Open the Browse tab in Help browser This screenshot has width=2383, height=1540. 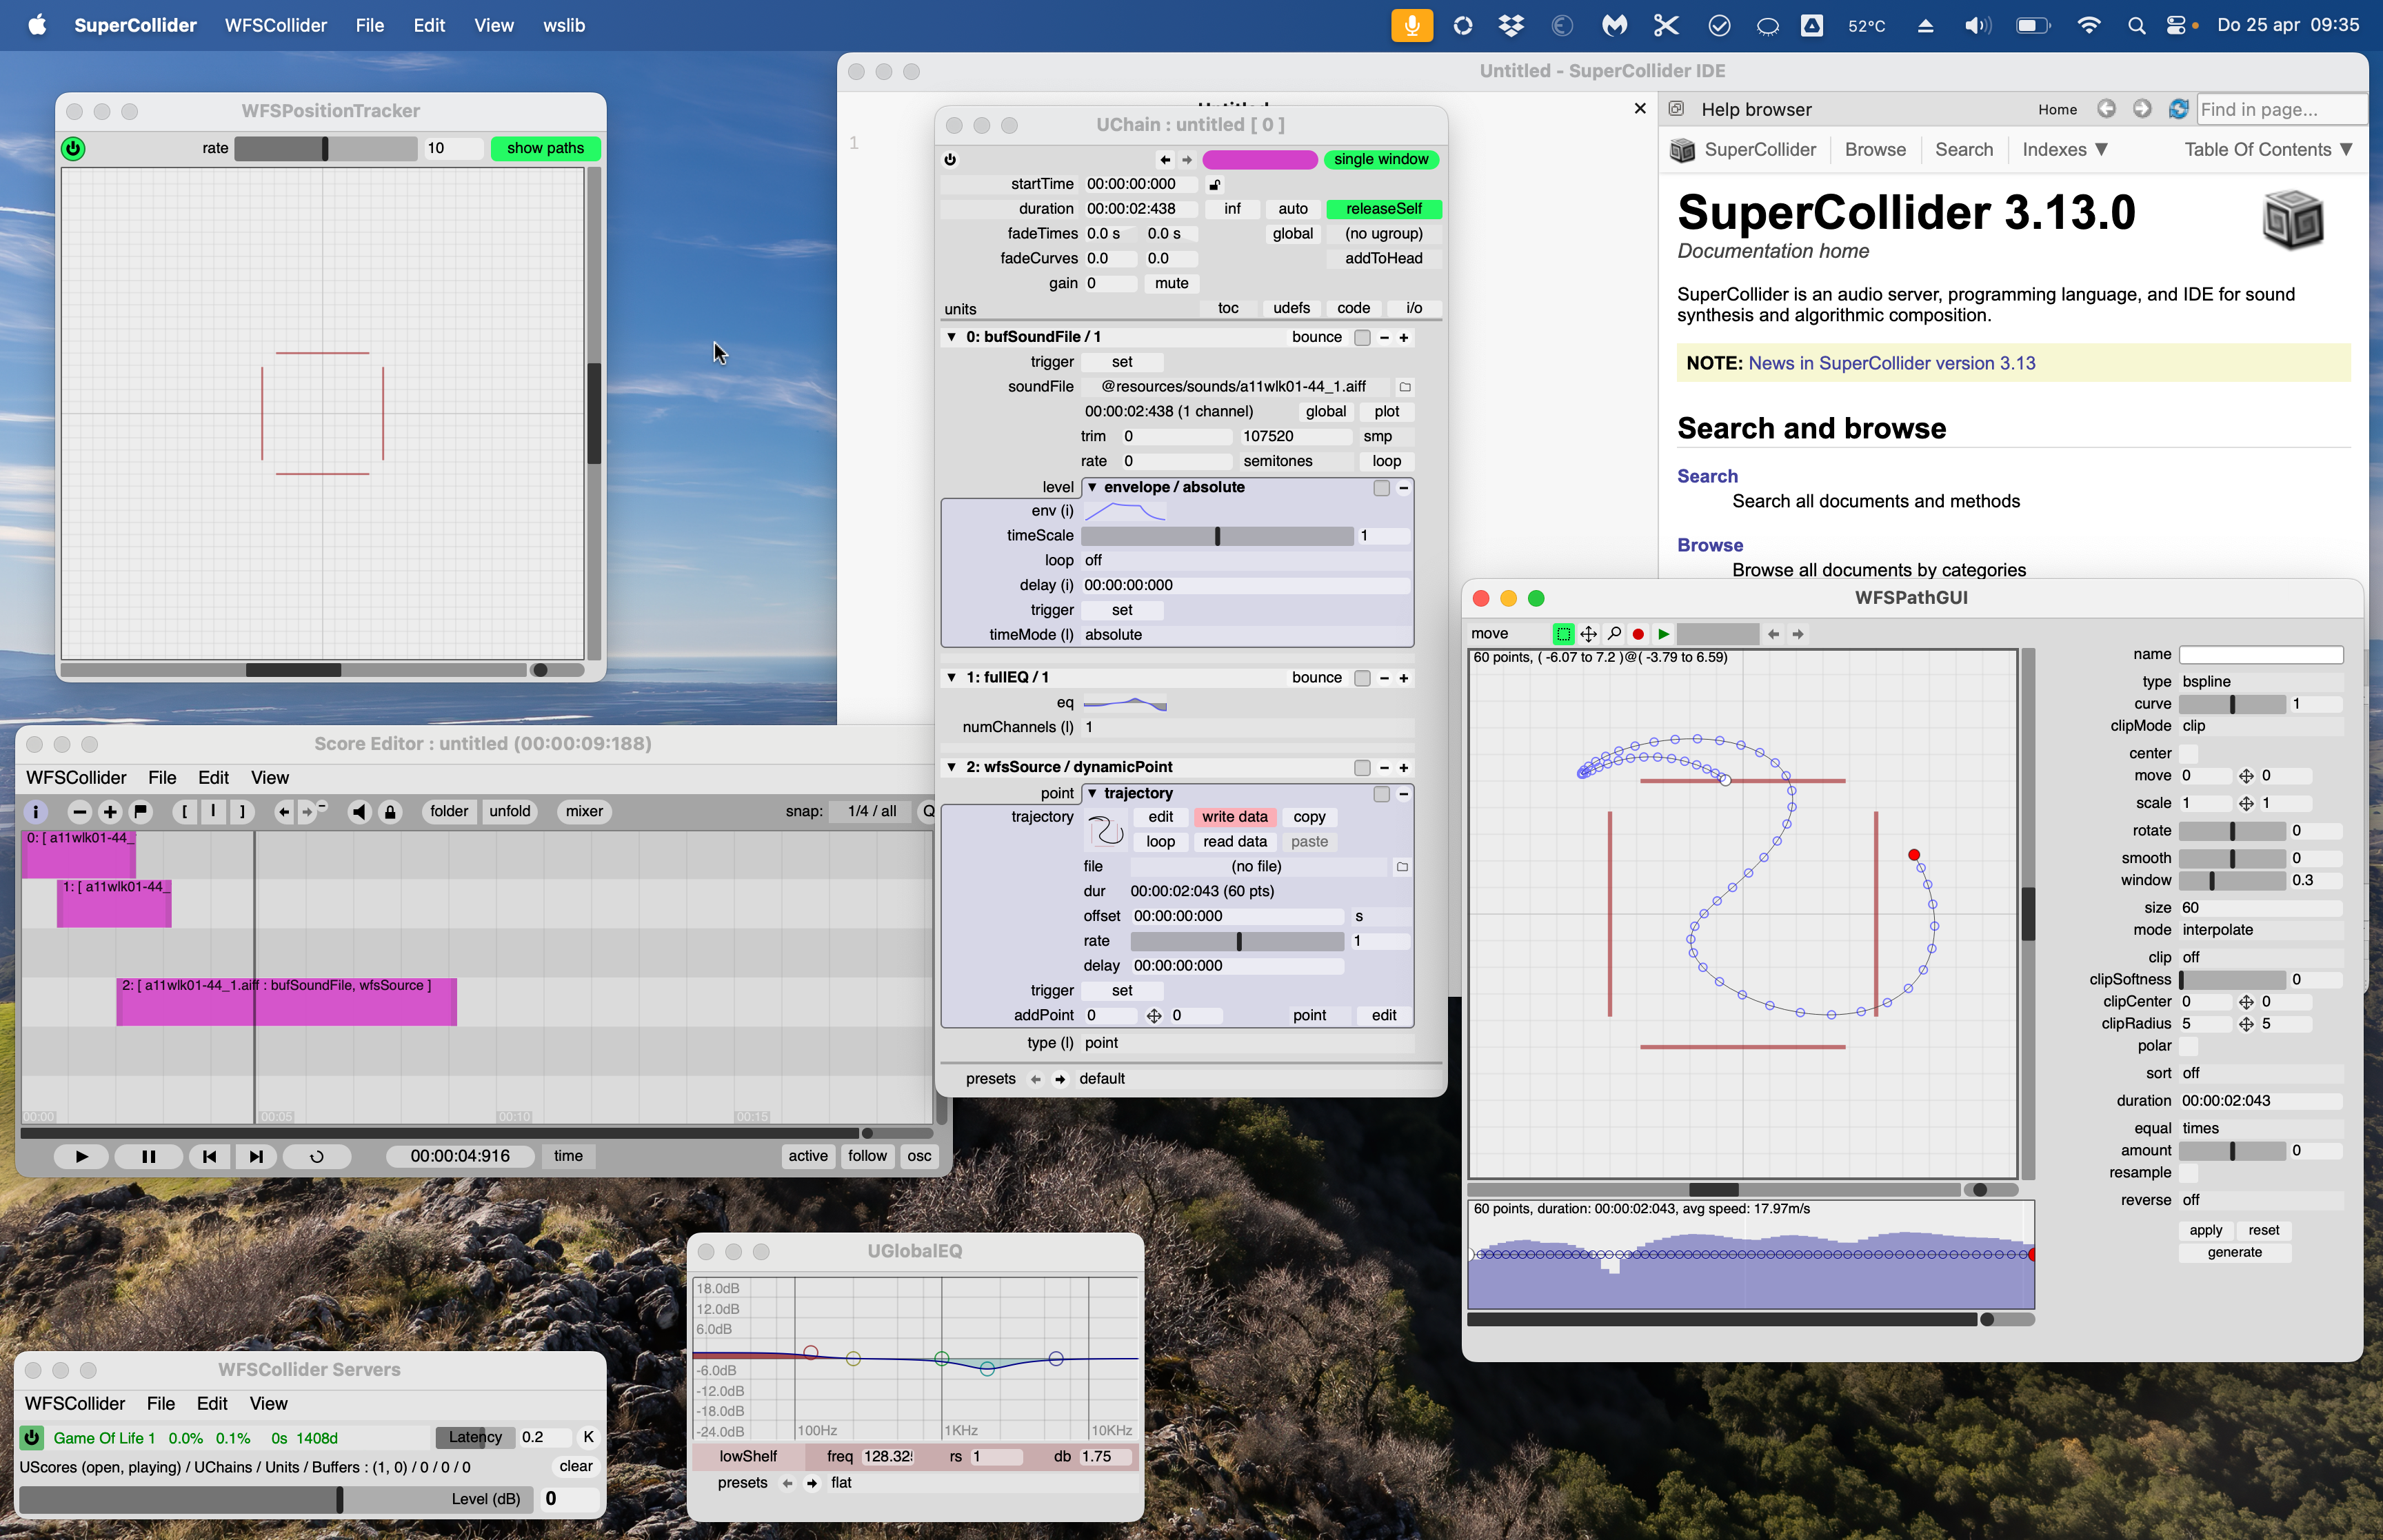(x=1874, y=150)
